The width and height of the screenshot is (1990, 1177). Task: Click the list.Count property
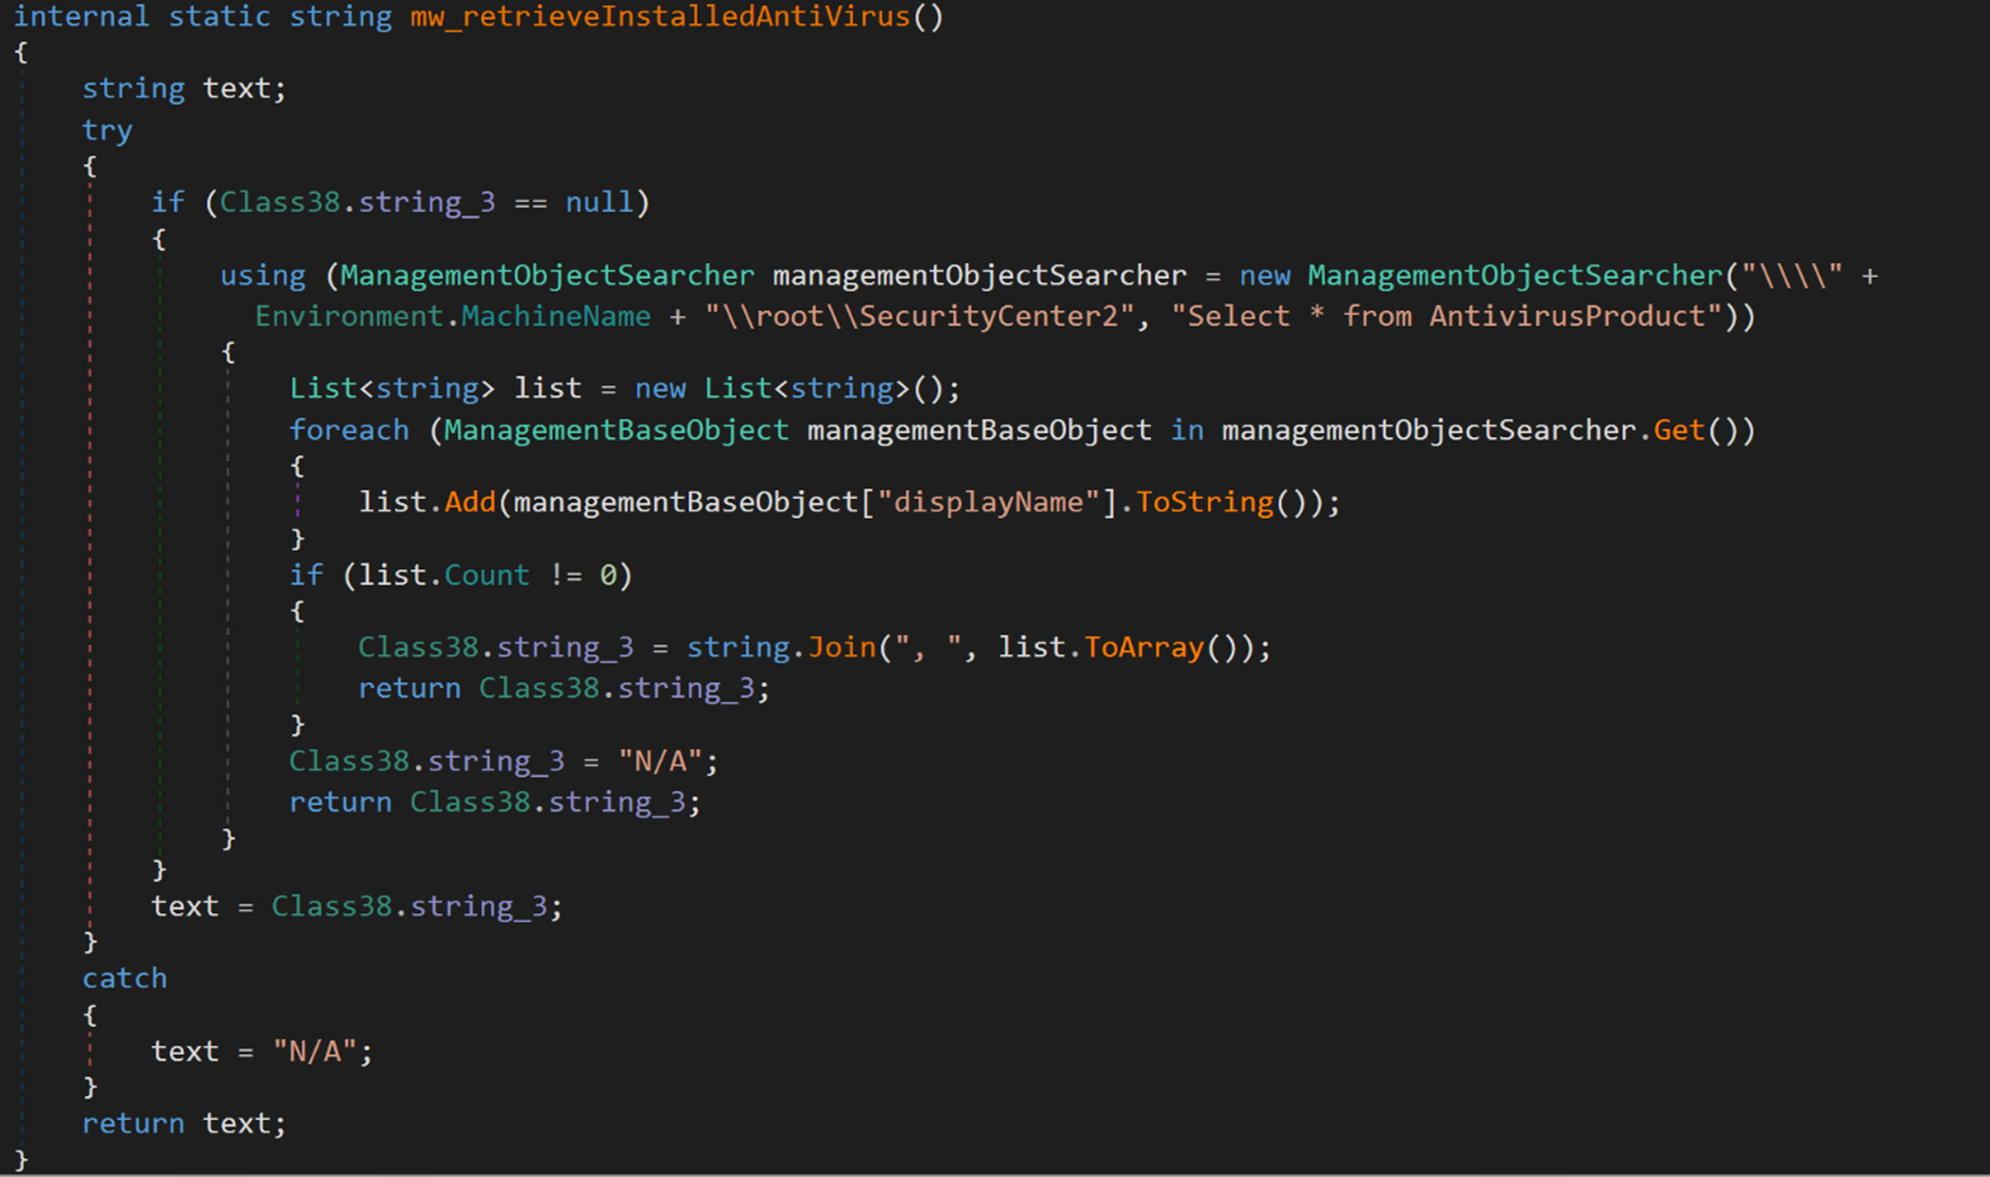(x=486, y=575)
